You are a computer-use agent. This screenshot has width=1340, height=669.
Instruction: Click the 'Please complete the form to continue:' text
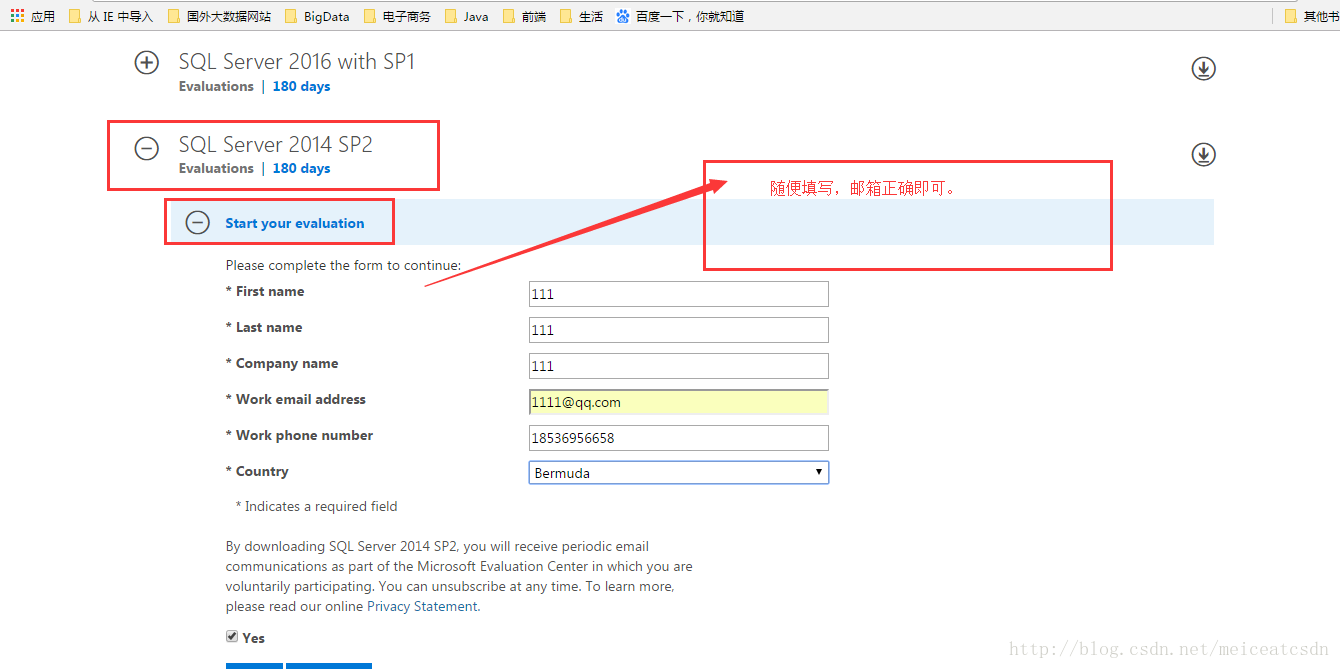click(x=343, y=265)
